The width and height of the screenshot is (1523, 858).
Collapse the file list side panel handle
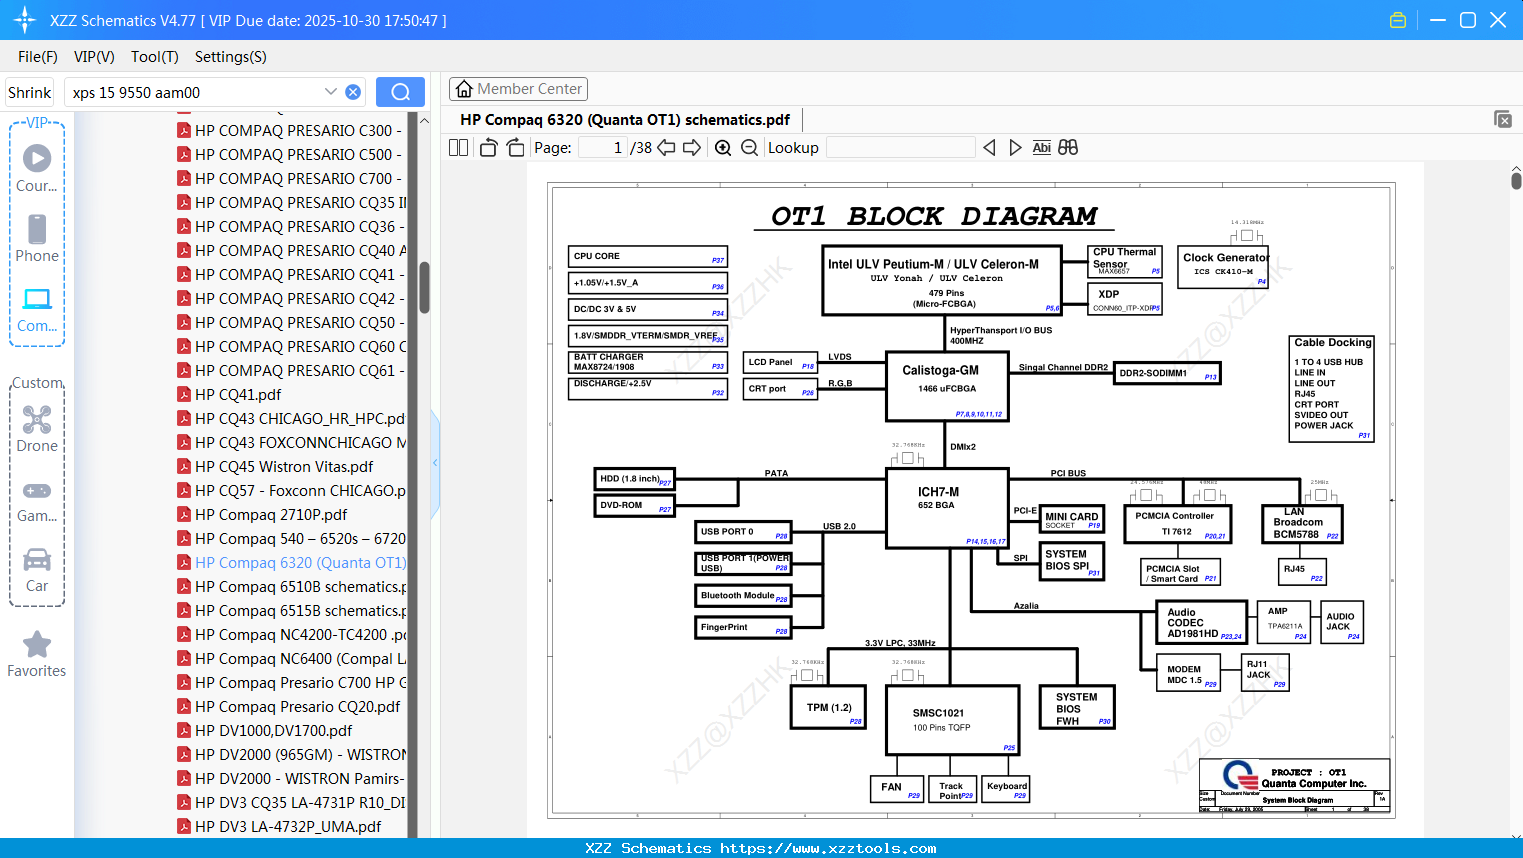point(435,462)
